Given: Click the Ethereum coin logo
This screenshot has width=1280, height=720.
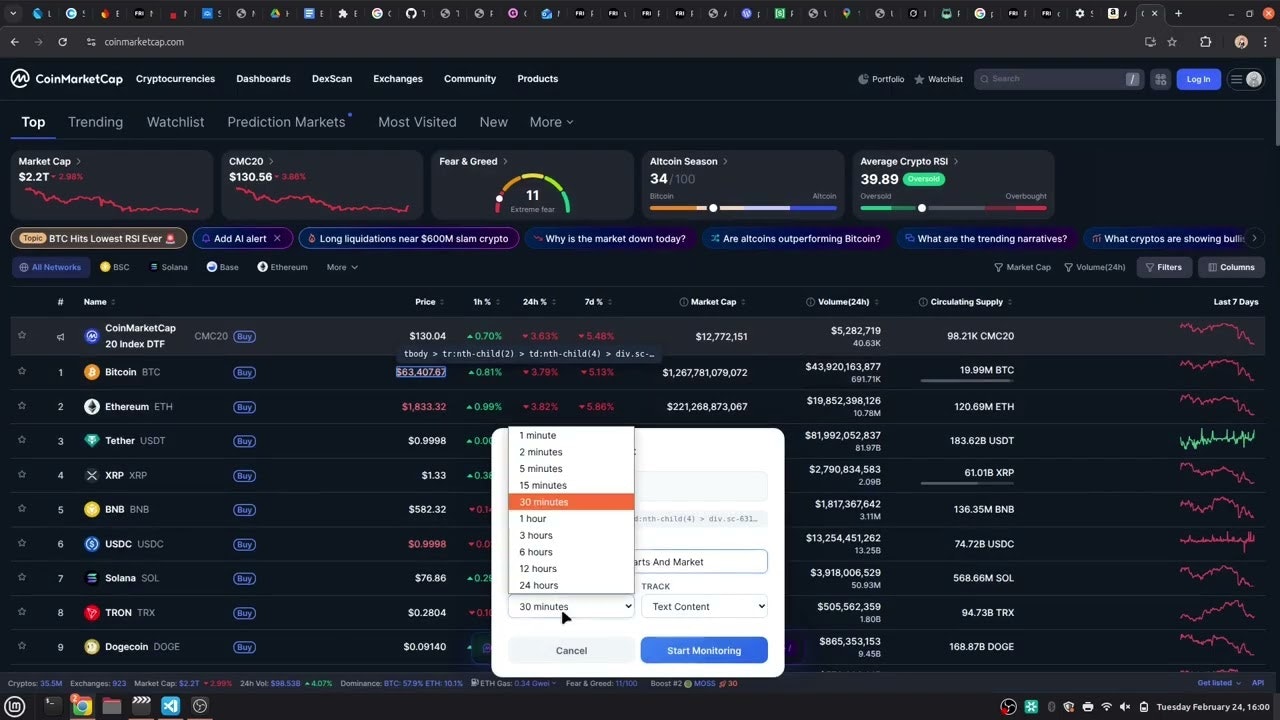Looking at the screenshot, I should tap(92, 407).
